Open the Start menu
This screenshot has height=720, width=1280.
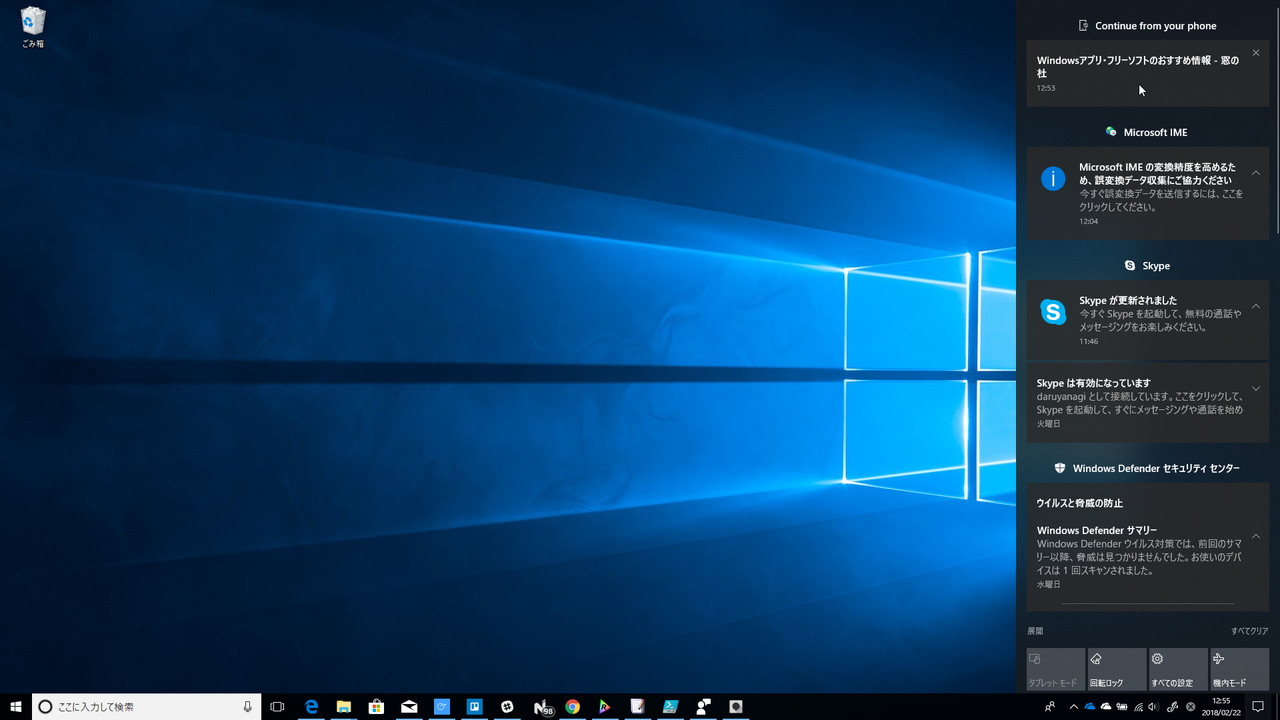tap(15, 707)
